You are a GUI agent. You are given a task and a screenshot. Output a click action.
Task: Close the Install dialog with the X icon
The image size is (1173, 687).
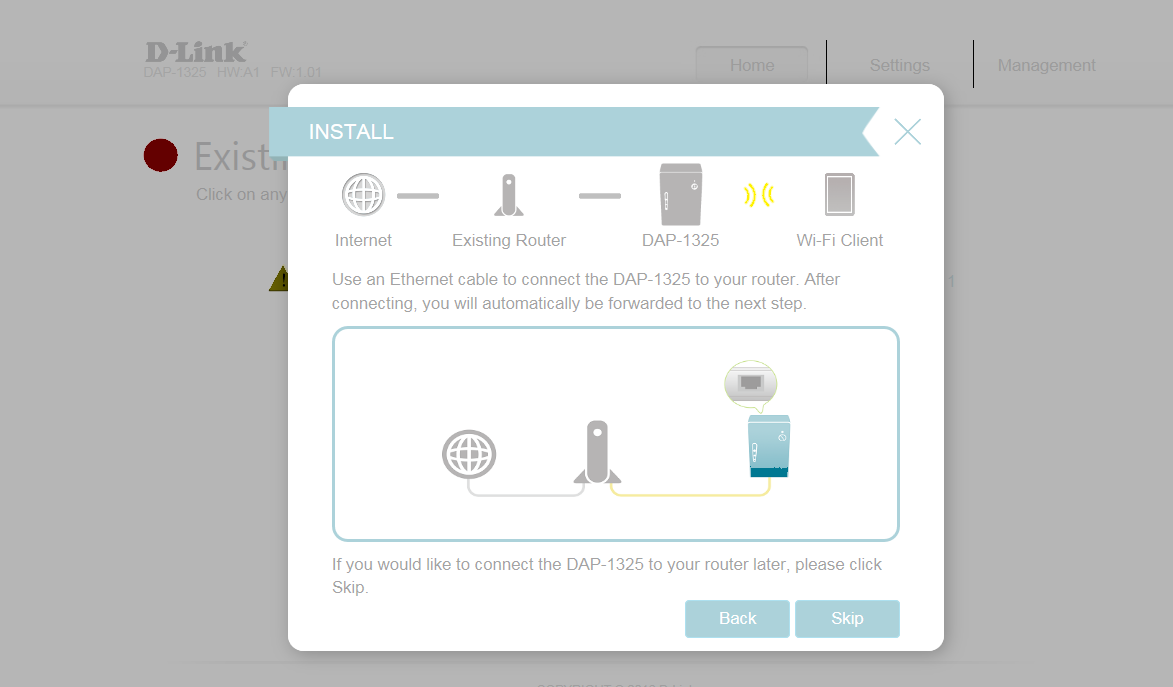pos(907,132)
